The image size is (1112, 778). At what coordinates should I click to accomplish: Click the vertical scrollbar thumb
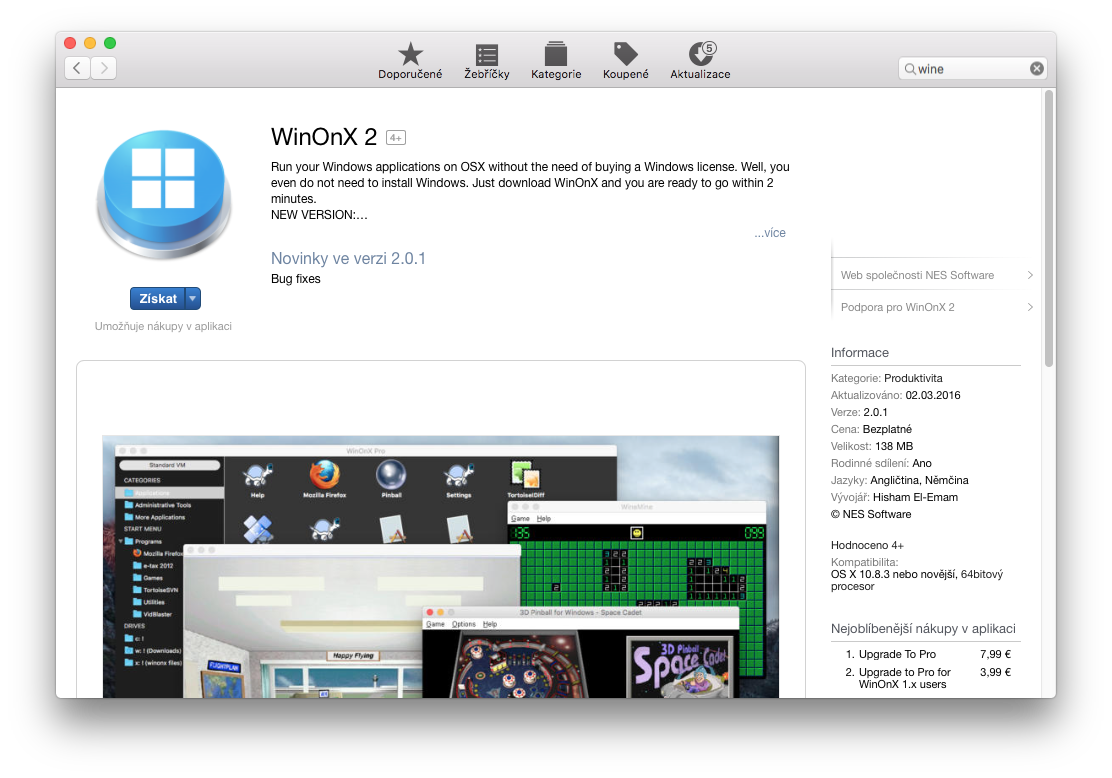[x=1048, y=228]
